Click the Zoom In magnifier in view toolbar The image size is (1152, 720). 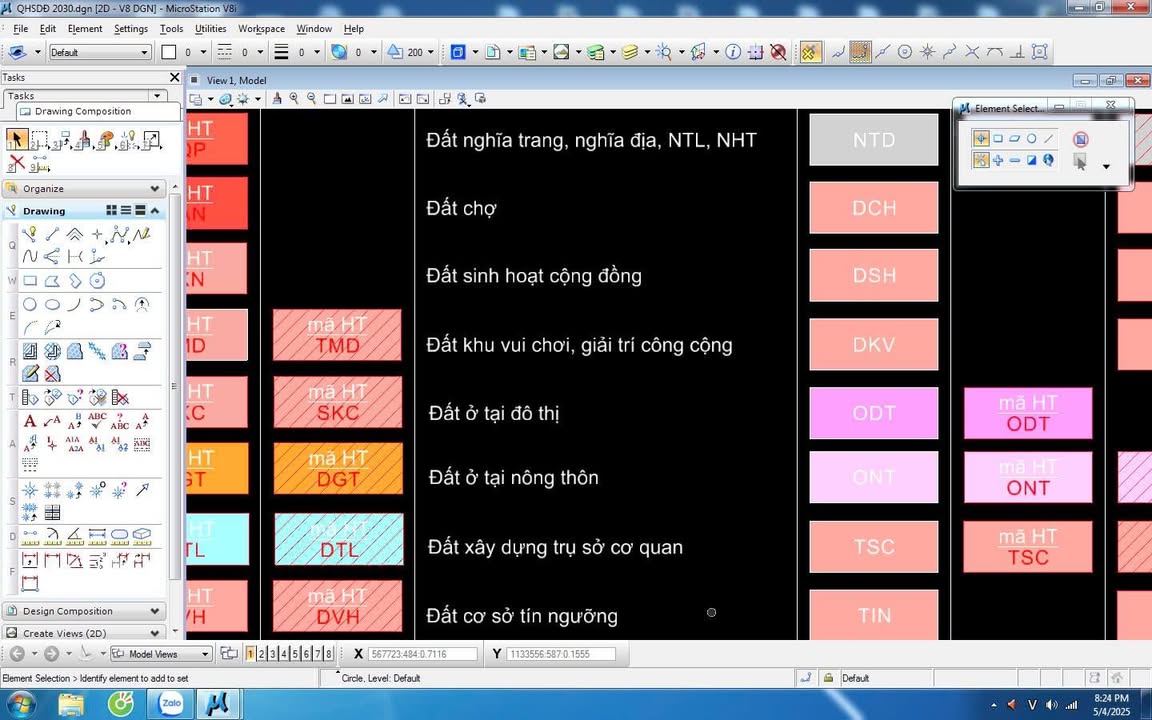(294, 99)
